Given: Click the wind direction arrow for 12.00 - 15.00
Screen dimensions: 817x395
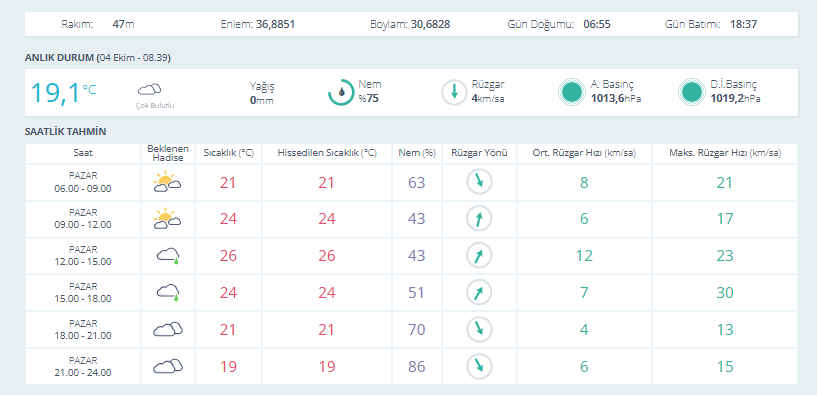Looking at the screenshot, I should pos(479,256).
